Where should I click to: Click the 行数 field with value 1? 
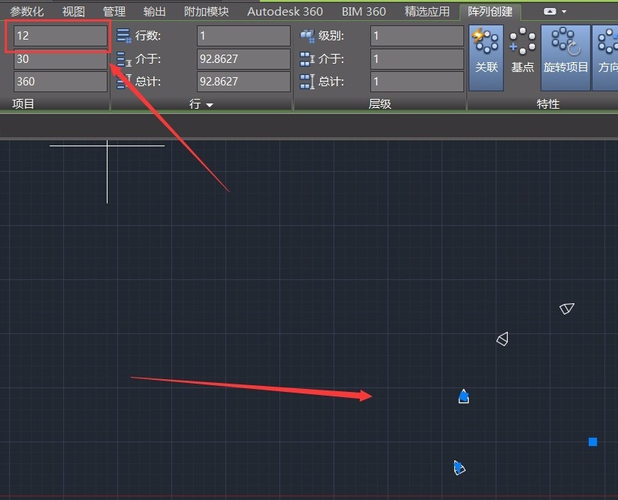[243, 36]
